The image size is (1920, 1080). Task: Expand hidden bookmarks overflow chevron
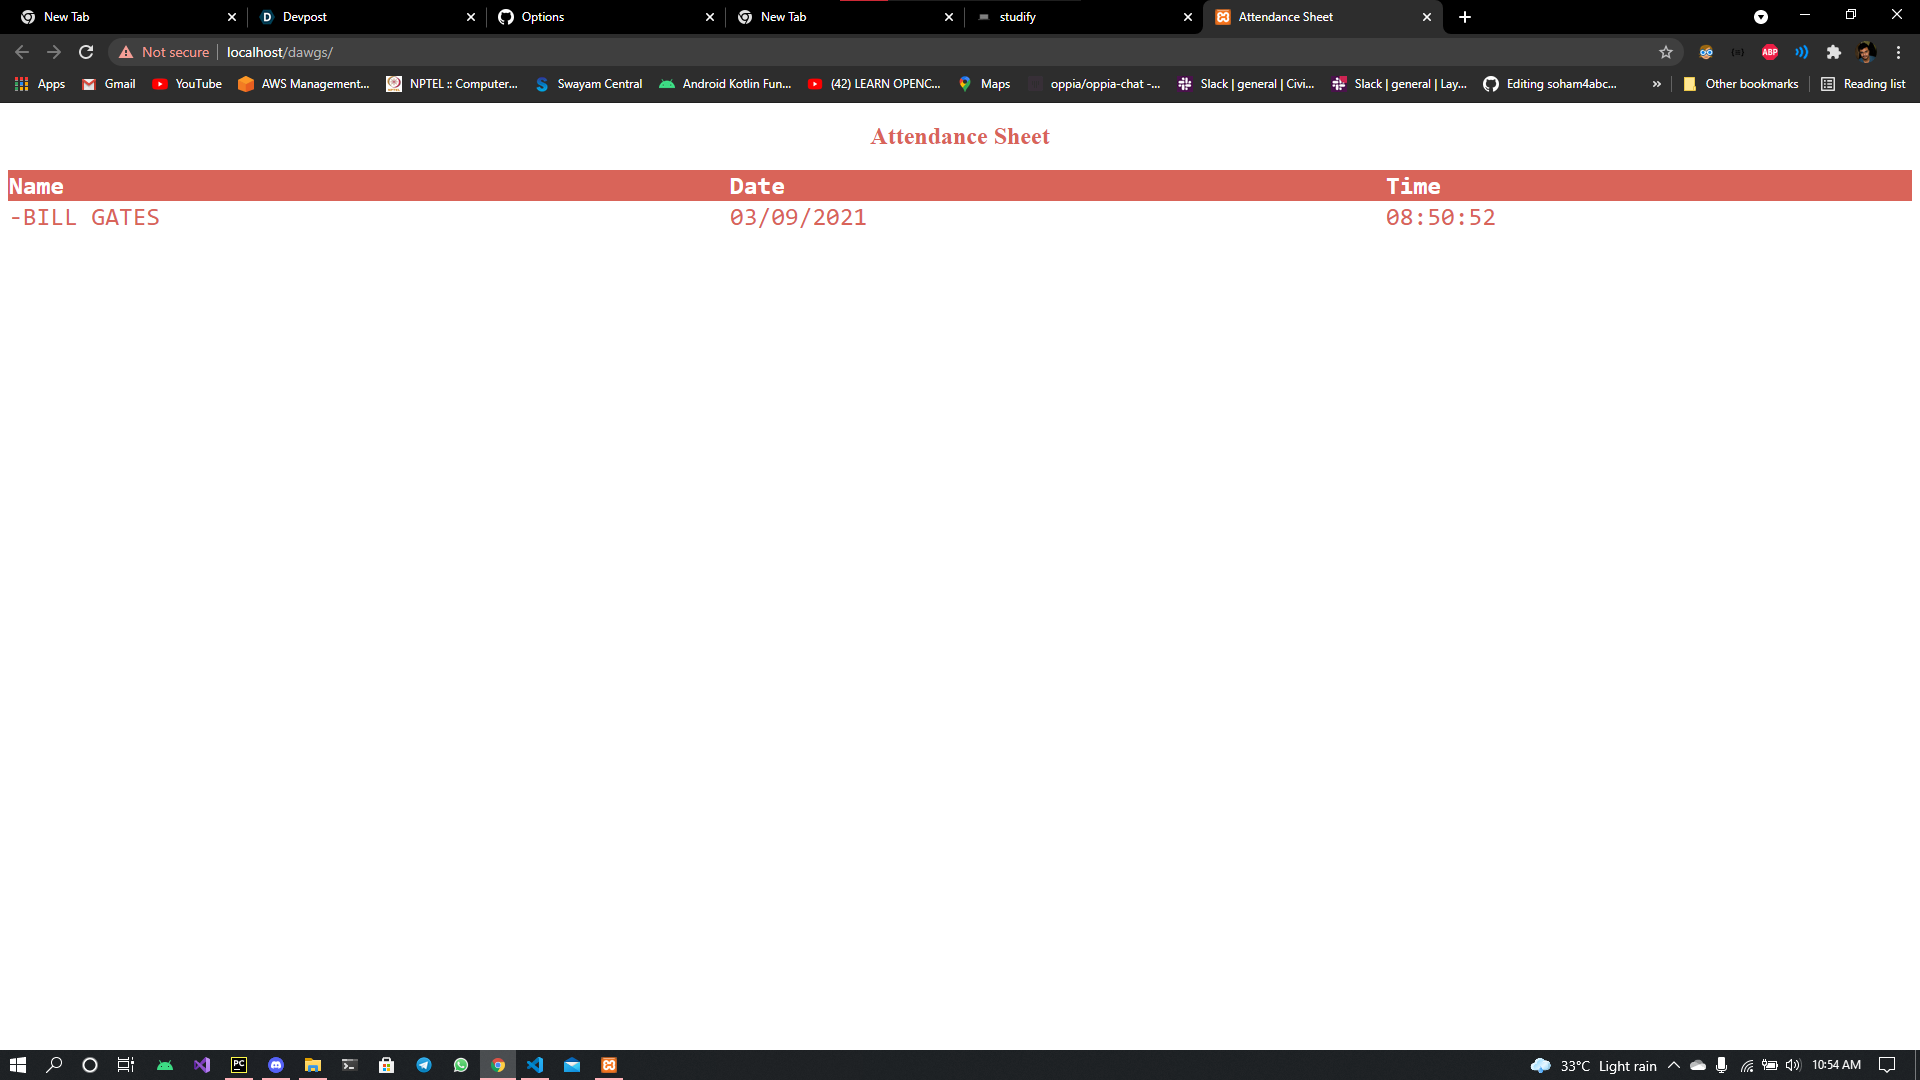tap(1657, 84)
